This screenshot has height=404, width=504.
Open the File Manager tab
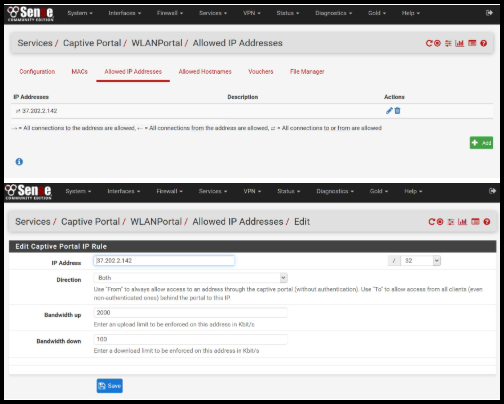tap(307, 72)
